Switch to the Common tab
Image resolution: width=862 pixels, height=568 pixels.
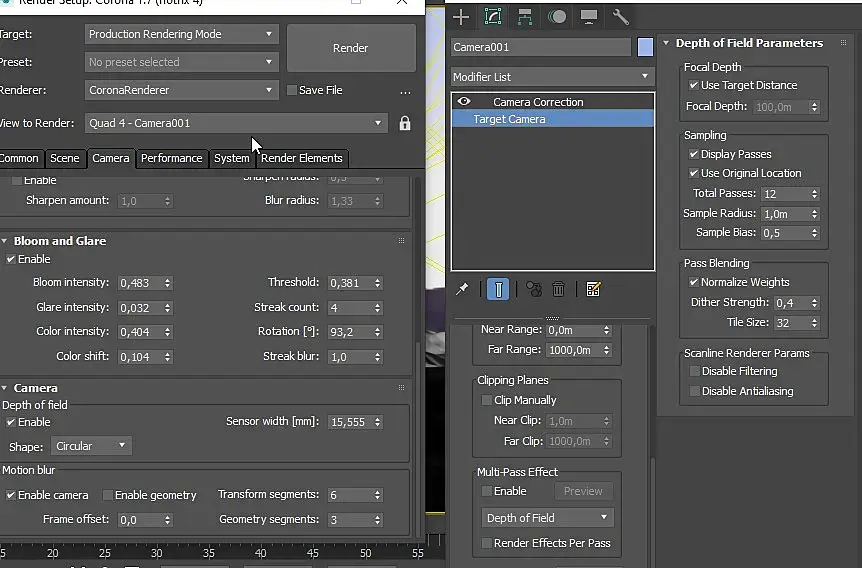pos(20,158)
